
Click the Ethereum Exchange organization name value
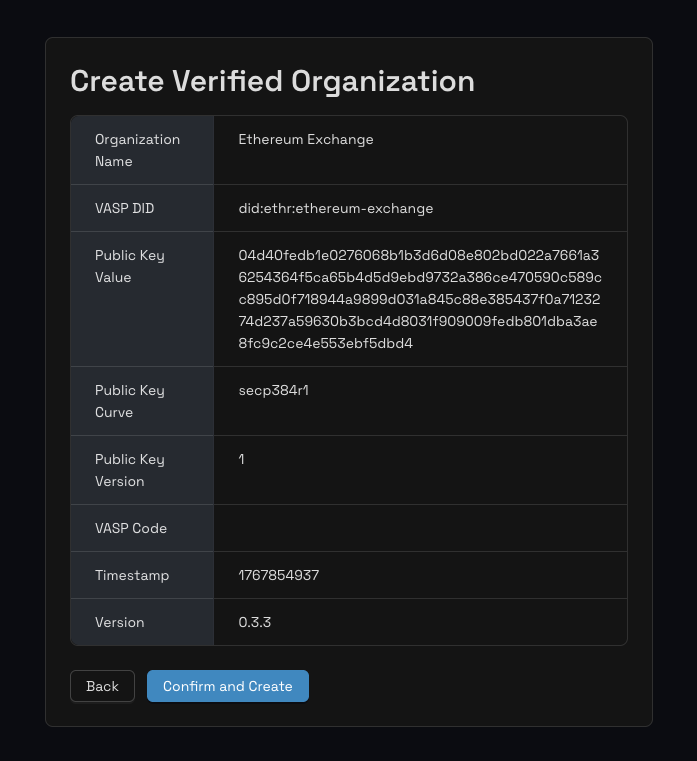305,139
